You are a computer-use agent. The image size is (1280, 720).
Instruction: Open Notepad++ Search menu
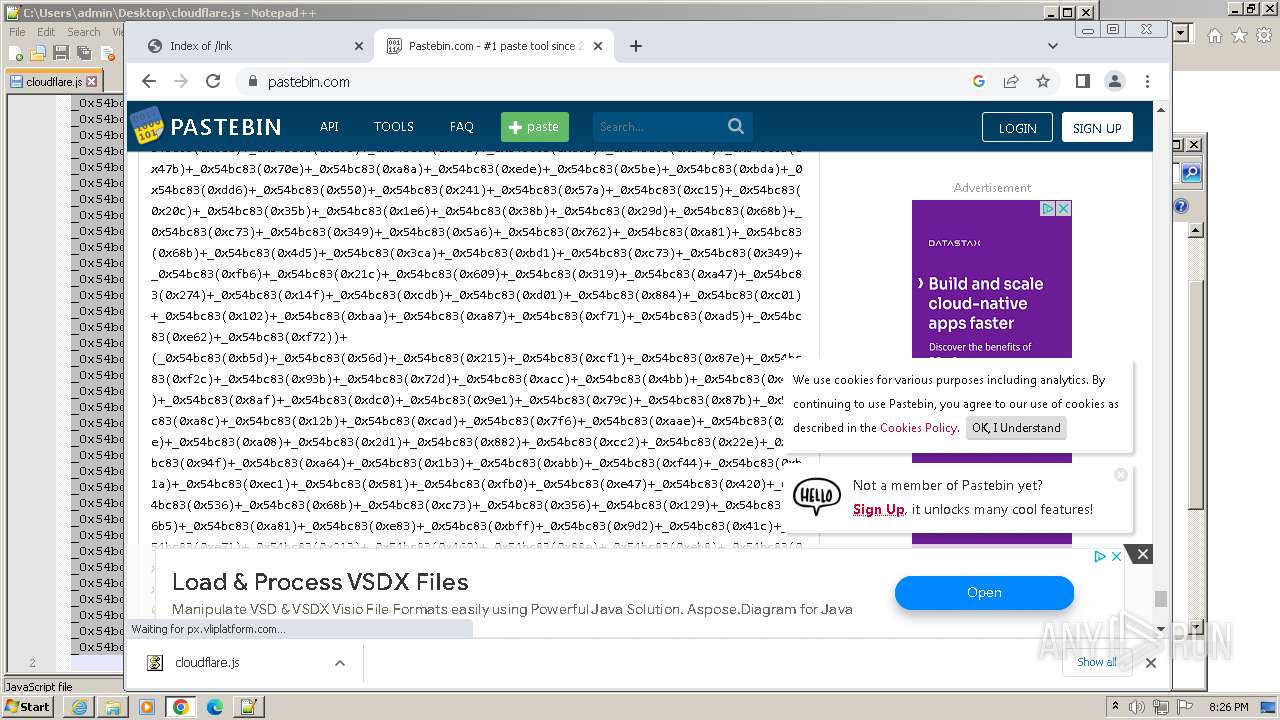click(x=83, y=32)
